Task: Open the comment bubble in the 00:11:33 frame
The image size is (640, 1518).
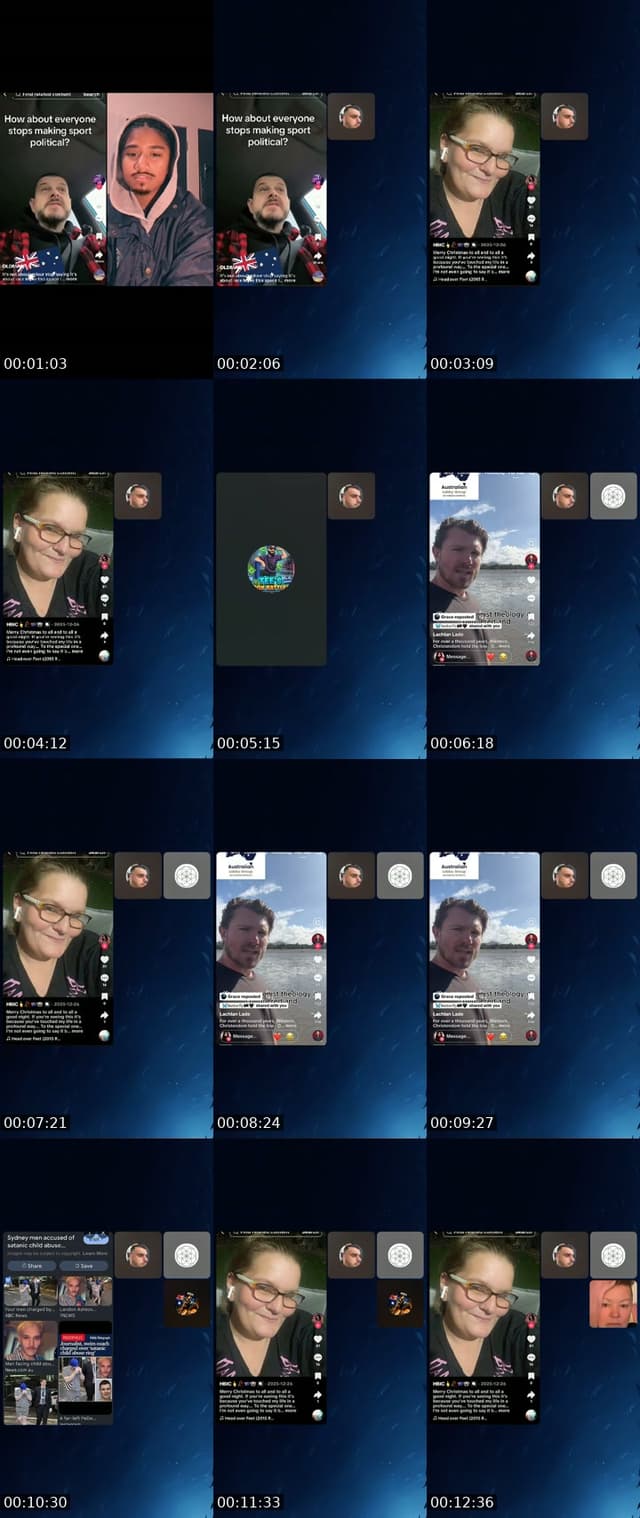Action: pyautogui.click(x=318, y=1358)
